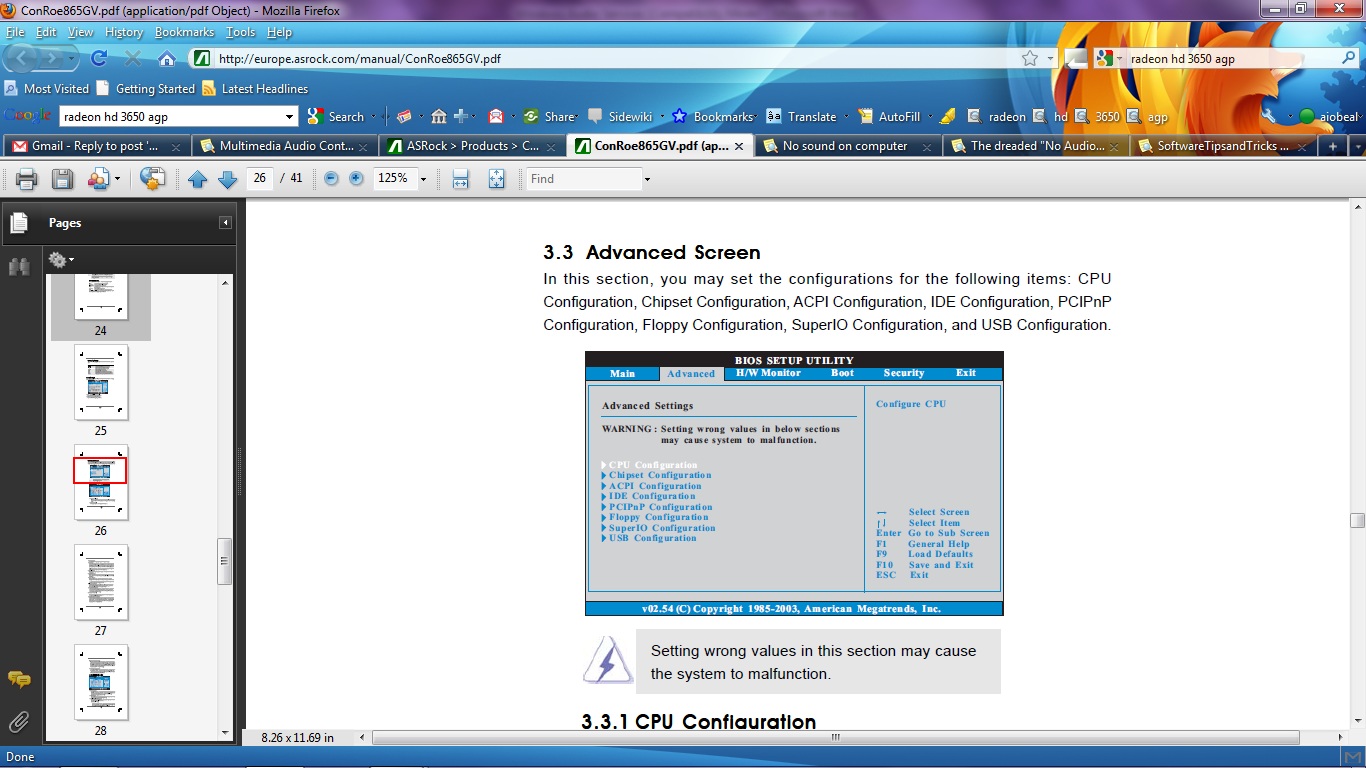Click the Firefox Back button
The height and width of the screenshot is (768, 1366).
[x=24, y=58]
